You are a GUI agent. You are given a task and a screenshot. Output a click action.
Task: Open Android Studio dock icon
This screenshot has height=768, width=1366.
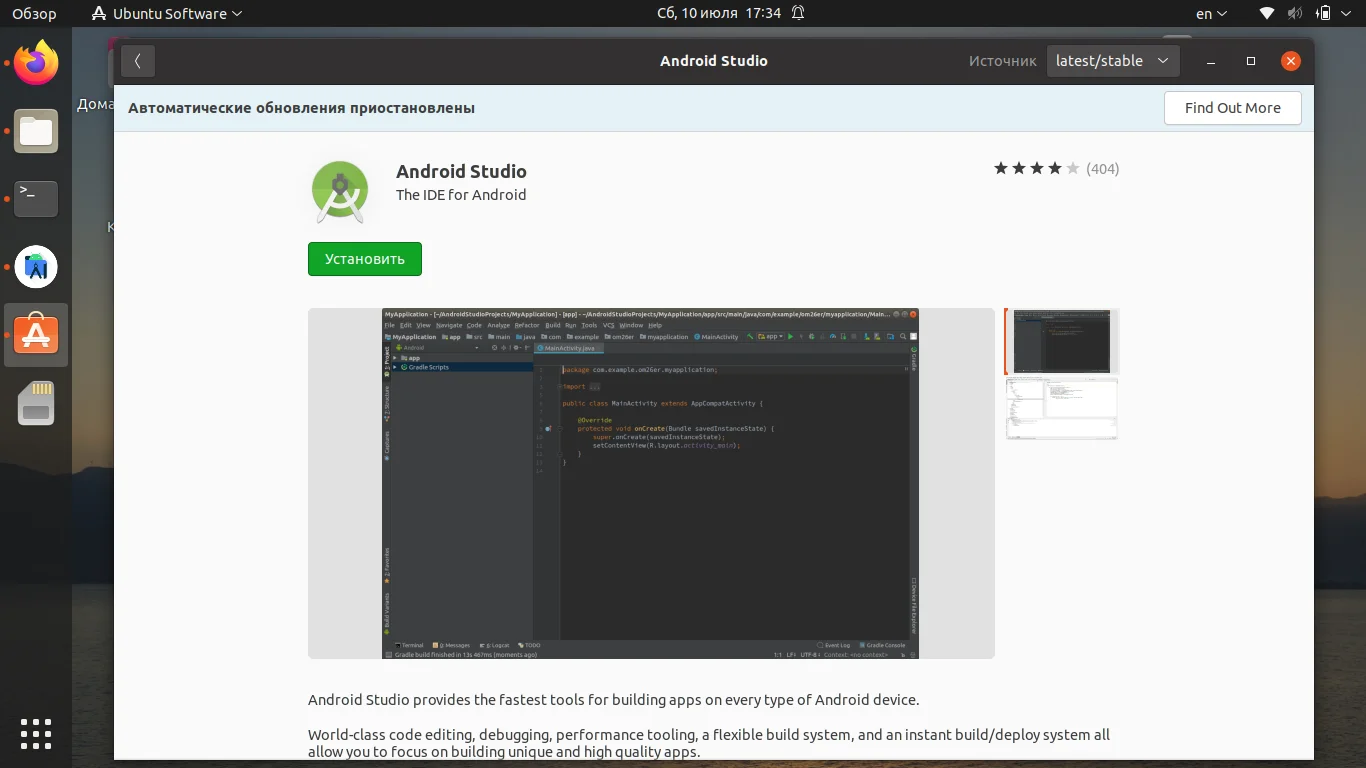(36, 267)
